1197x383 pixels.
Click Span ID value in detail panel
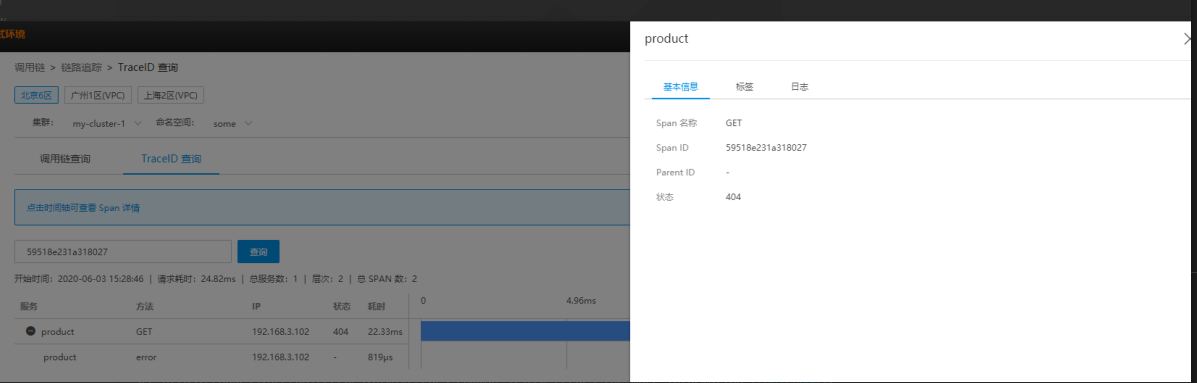pyautogui.click(x=766, y=147)
